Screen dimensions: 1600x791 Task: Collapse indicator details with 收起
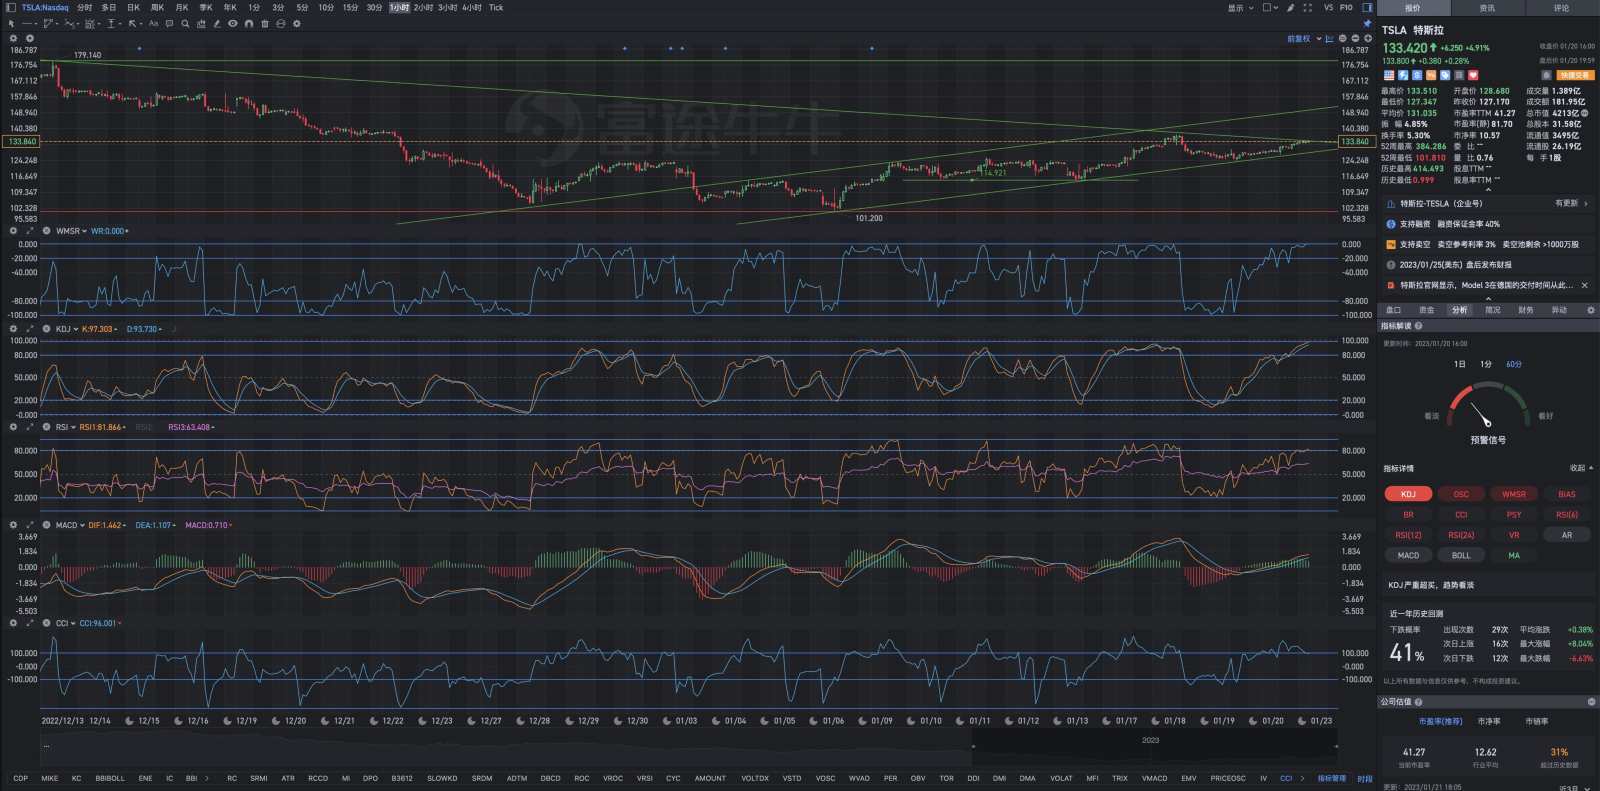pos(1580,468)
